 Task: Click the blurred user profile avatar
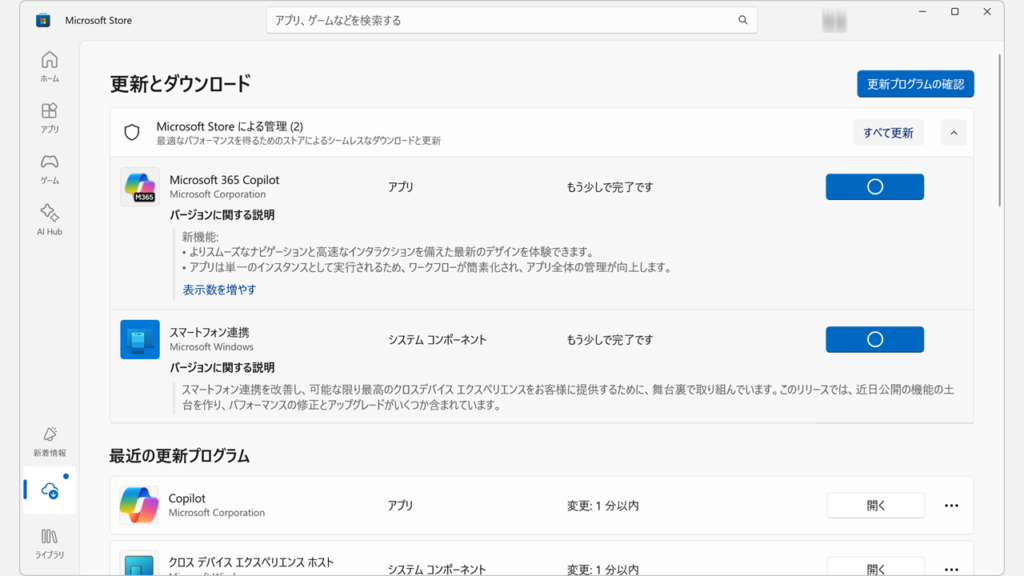834,21
